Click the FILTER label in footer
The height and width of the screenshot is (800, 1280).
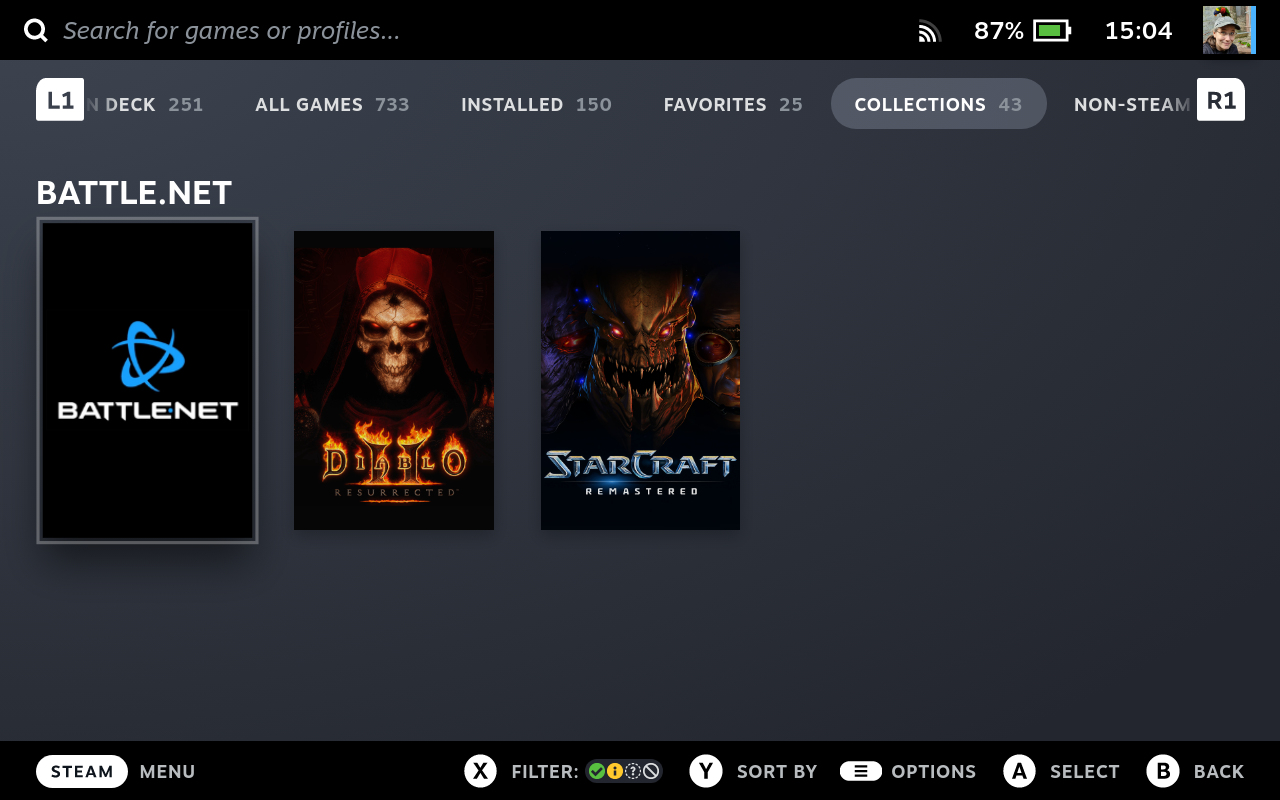[x=544, y=772]
